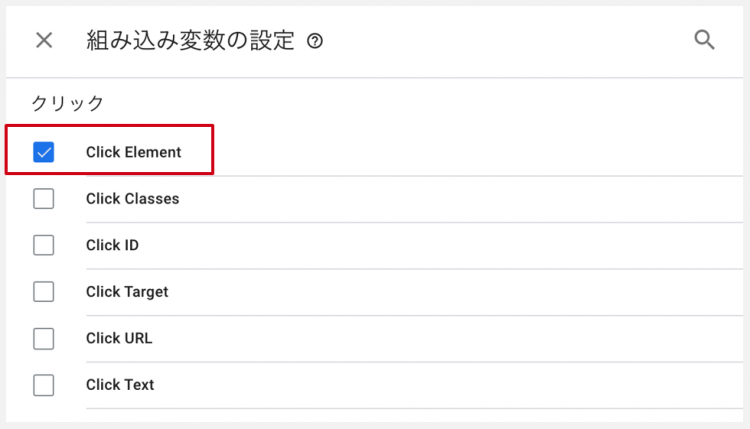The image size is (750, 429).
Task: Select the Click Element label text
Action: 133,152
